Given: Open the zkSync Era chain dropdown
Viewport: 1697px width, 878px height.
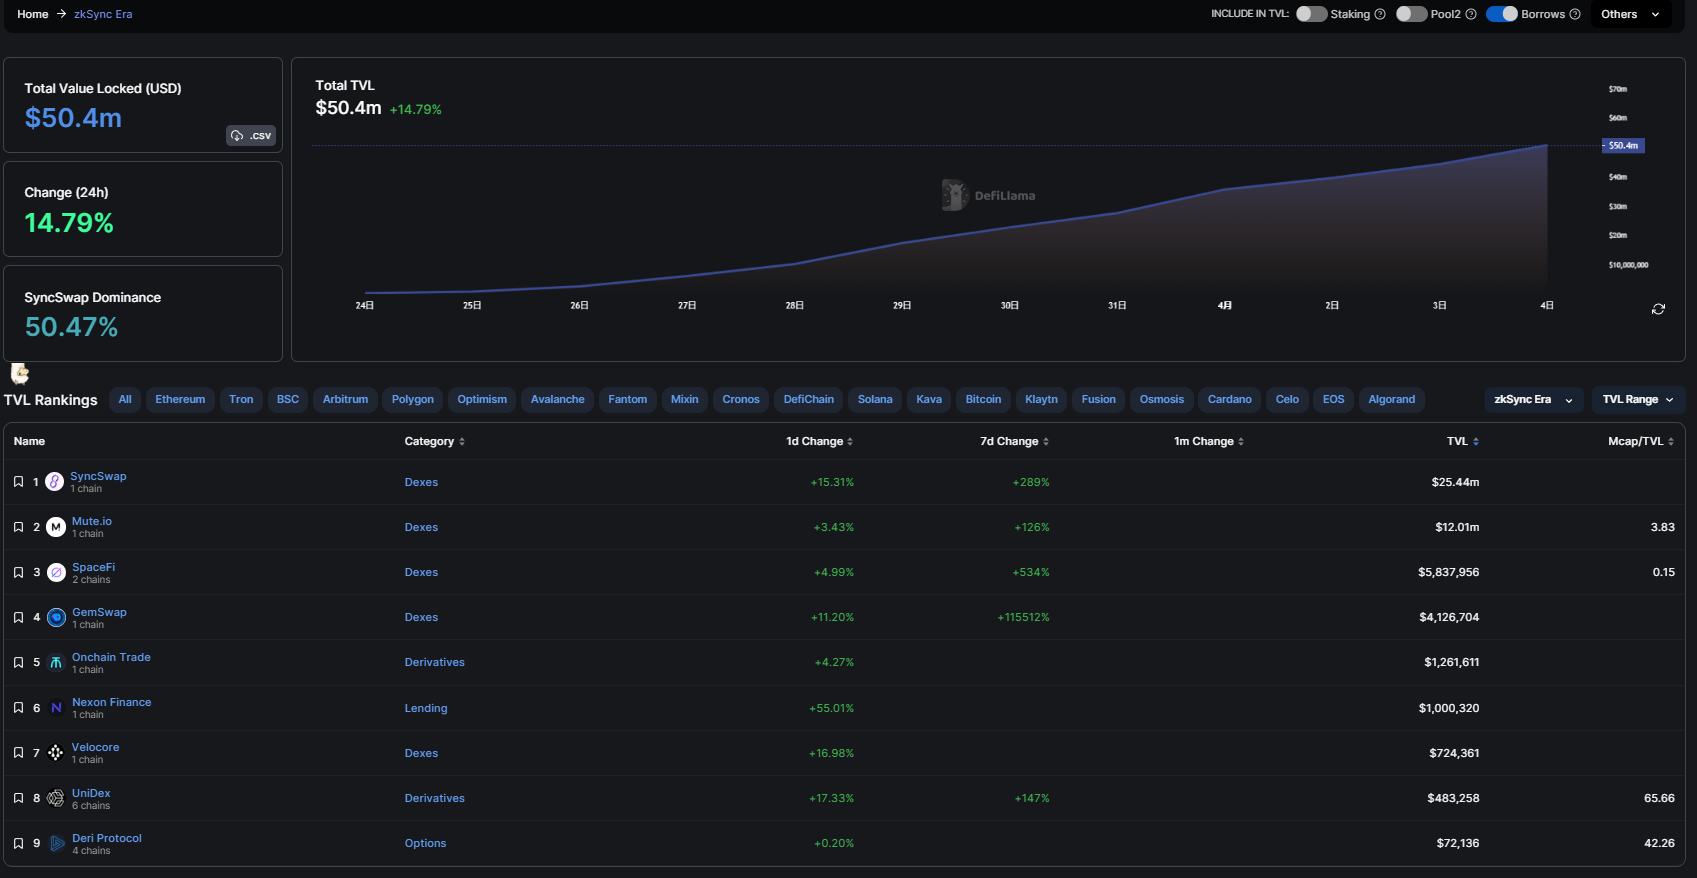Looking at the screenshot, I should tap(1534, 400).
